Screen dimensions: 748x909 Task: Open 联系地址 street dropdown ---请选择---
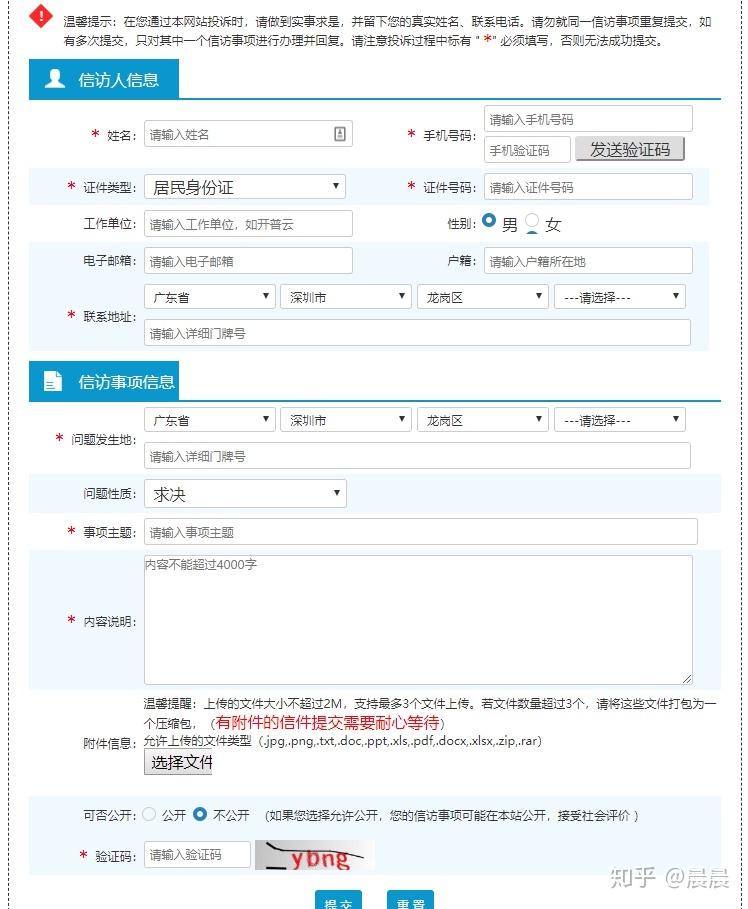[620, 296]
